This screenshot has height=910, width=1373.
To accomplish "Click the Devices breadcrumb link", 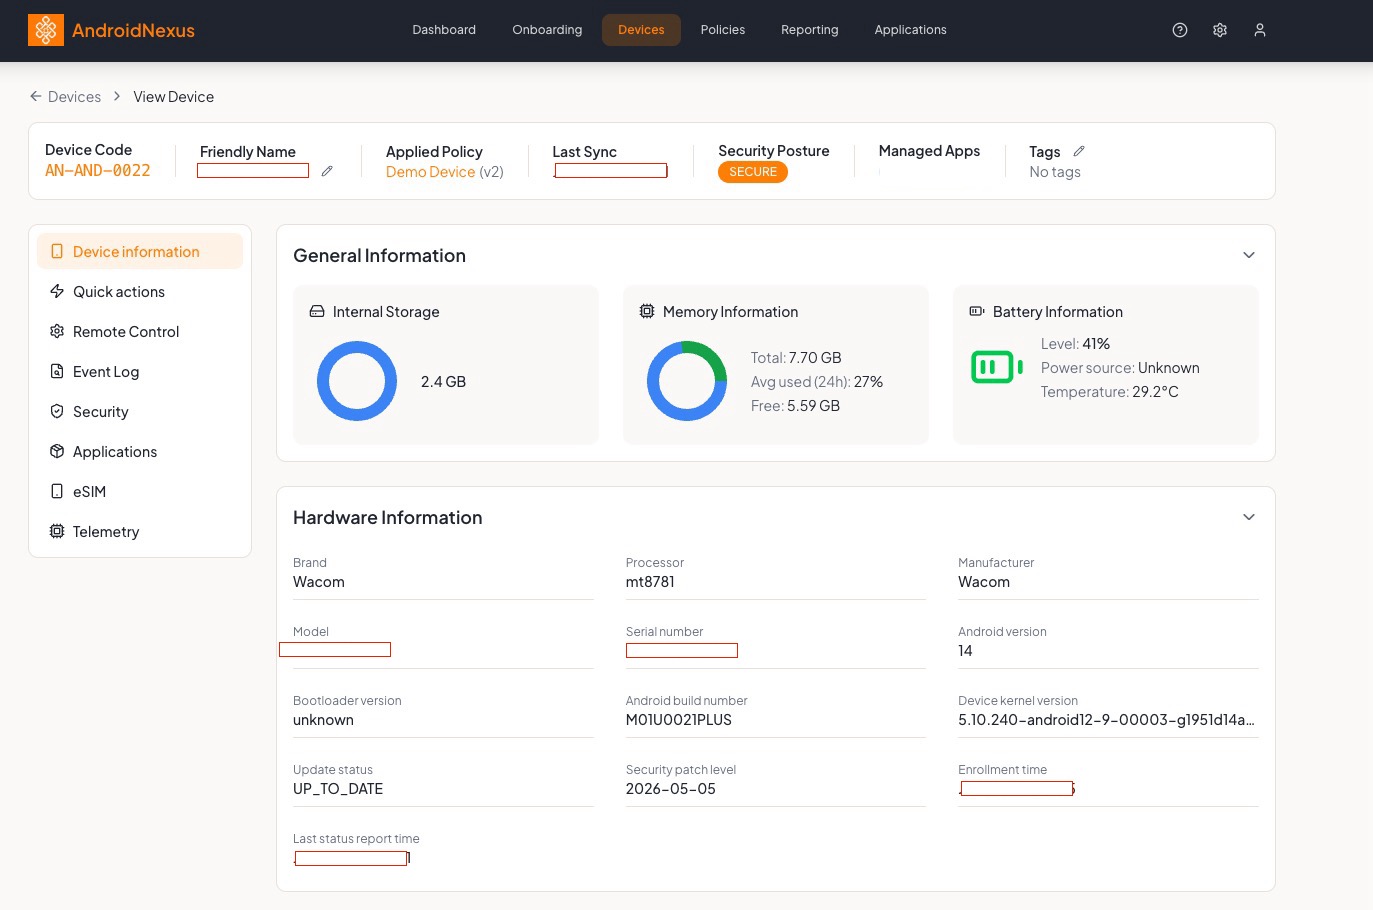I will pos(74,97).
